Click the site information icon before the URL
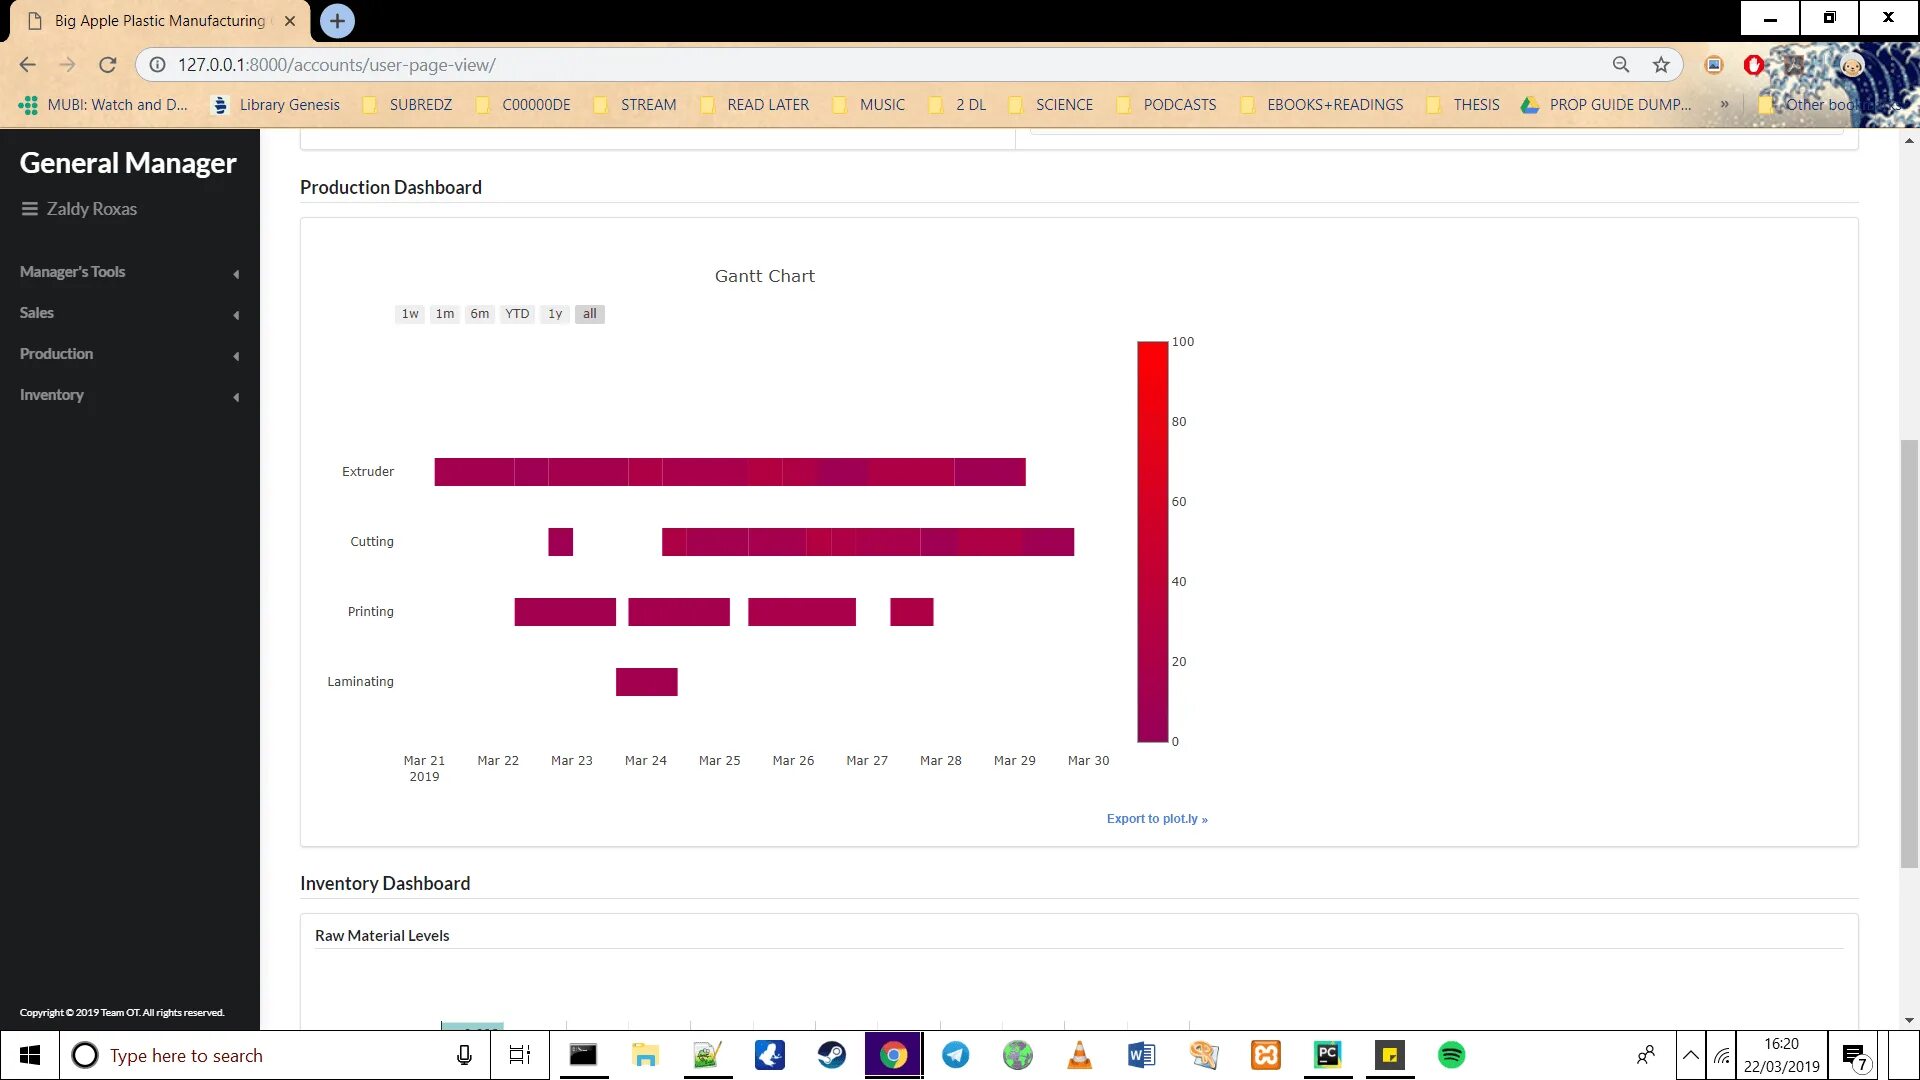The height and width of the screenshot is (1080, 1920). (157, 65)
